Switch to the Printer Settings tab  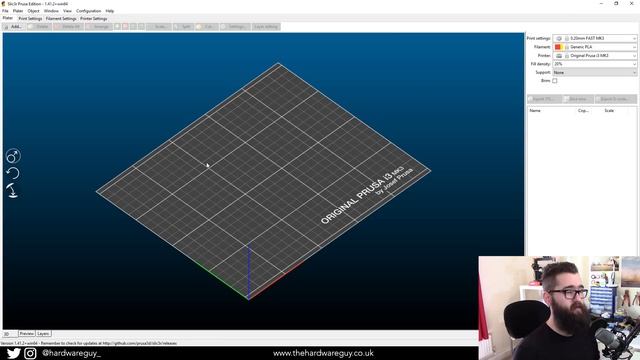(94, 19)
